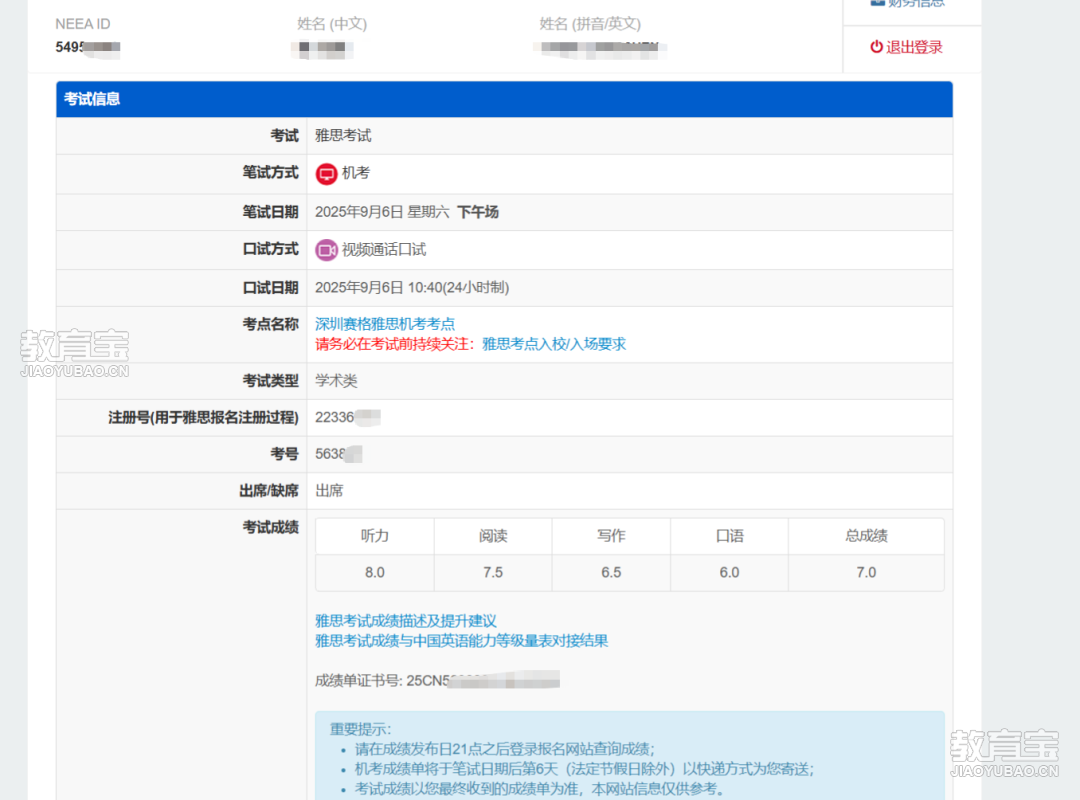Screen dimensions: 1080x800
Task: Select the 总成绩 overall score 7.0
Action: point(866,573)
